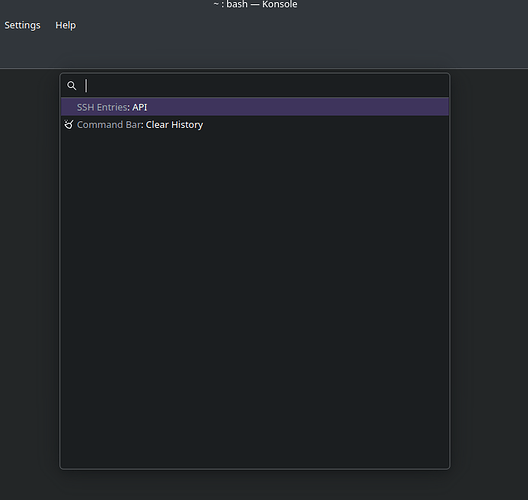Click the Clear History broom icon

69,125
